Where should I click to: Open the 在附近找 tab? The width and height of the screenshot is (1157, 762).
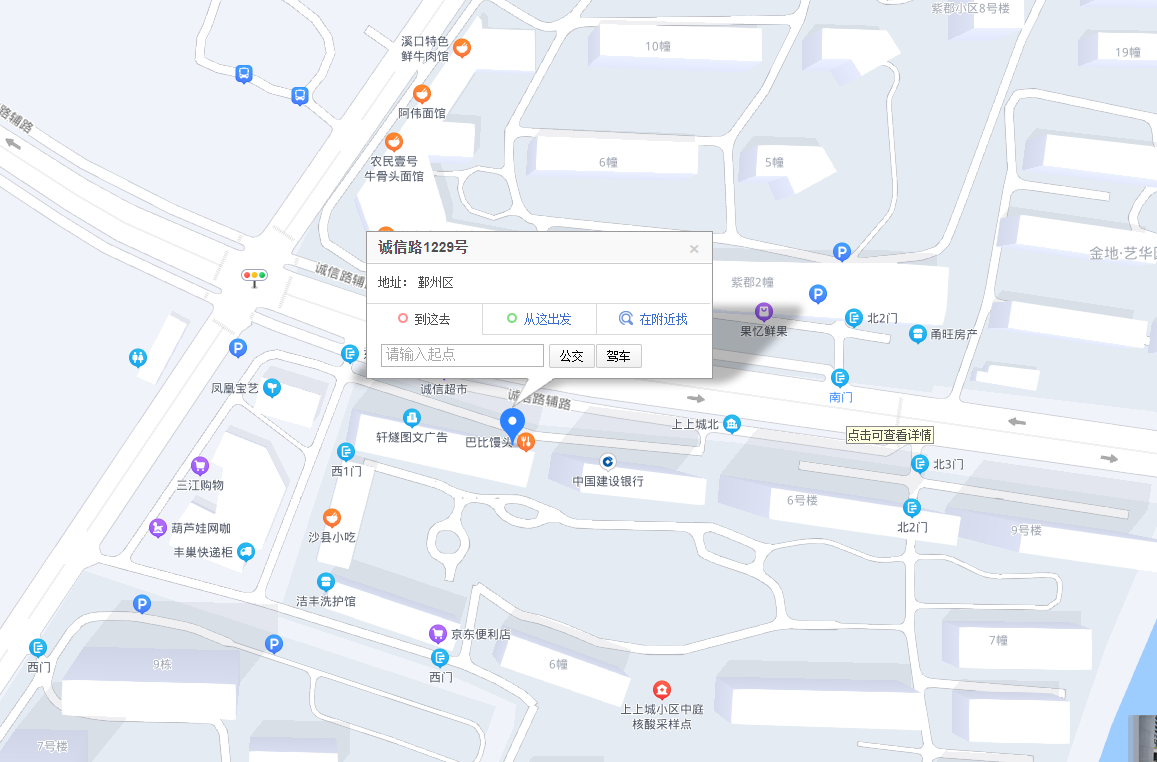pyautogui.click(x=653, y=319)
